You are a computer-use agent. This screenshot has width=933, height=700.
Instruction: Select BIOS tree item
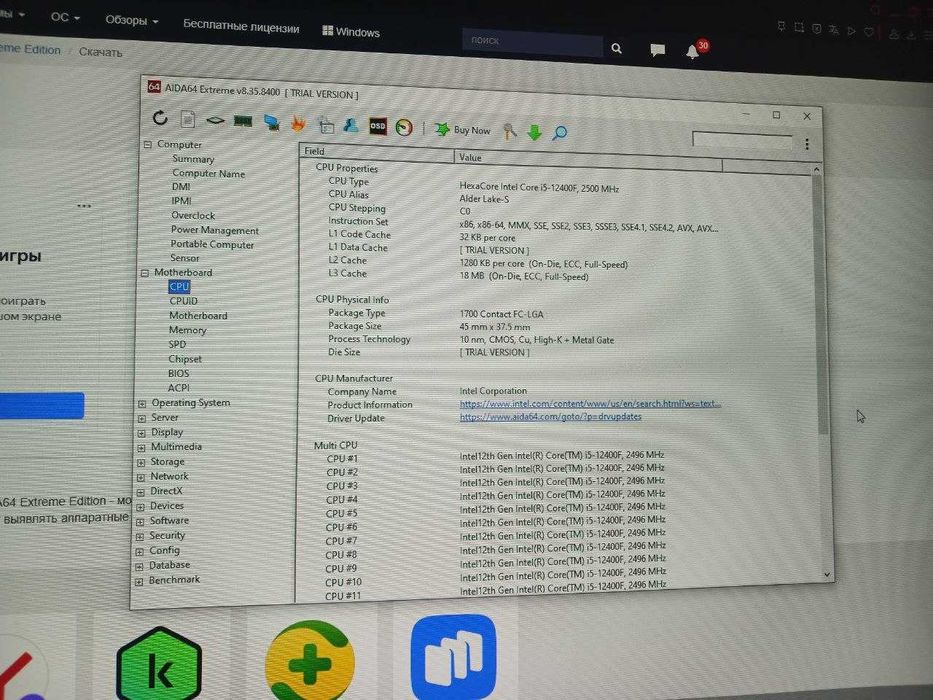(x=179, y=373)
